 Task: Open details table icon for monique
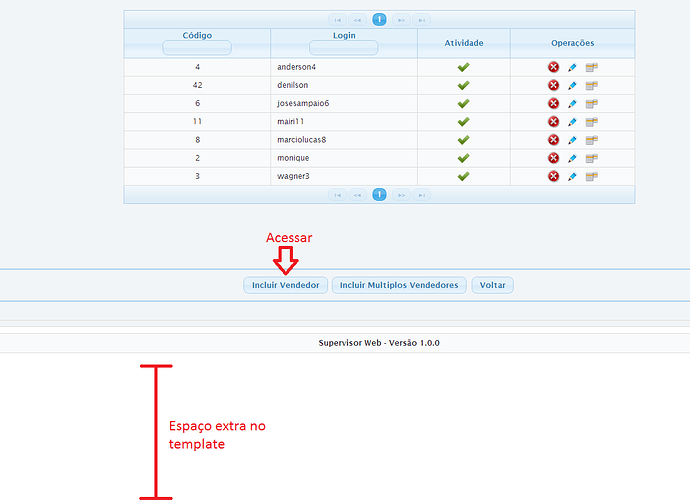pos(591,158)
